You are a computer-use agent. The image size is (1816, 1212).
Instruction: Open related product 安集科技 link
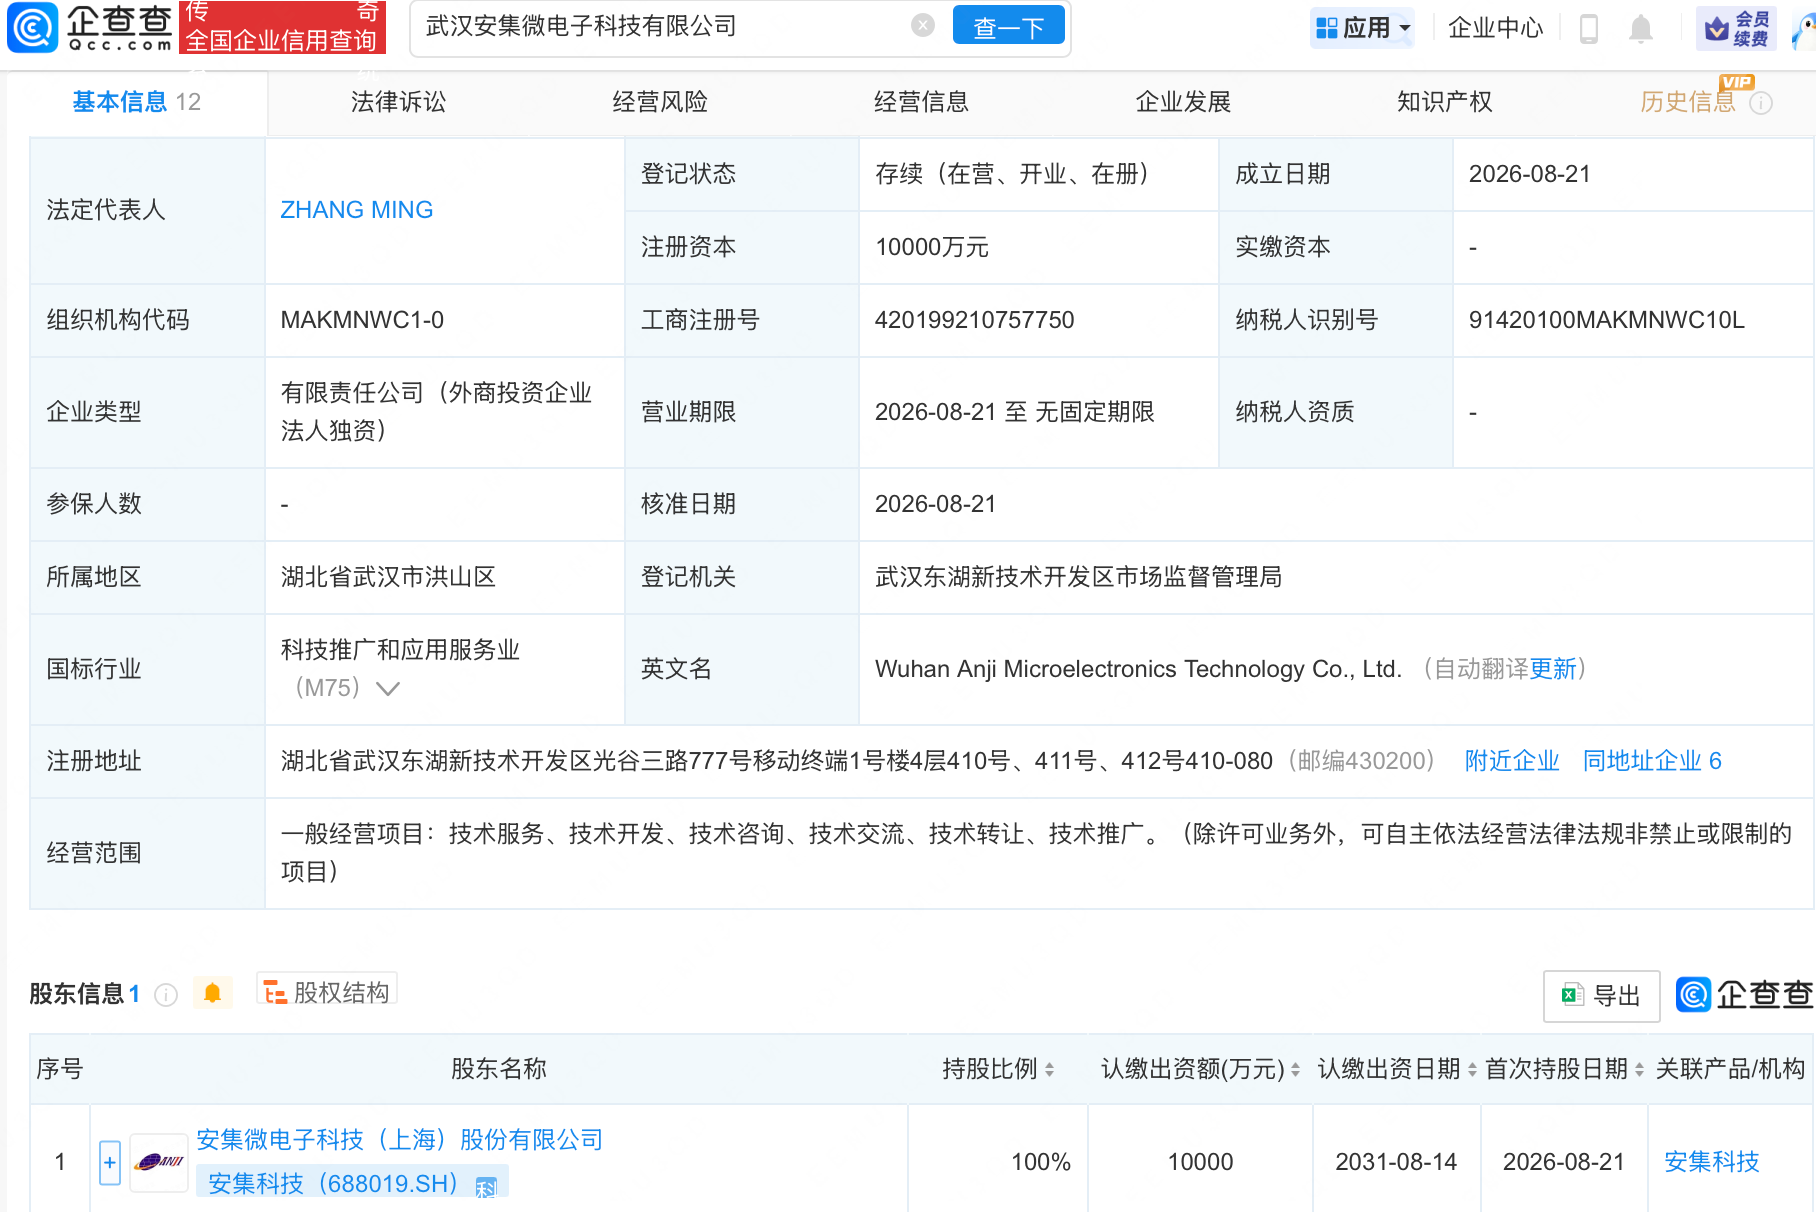1711,1162
